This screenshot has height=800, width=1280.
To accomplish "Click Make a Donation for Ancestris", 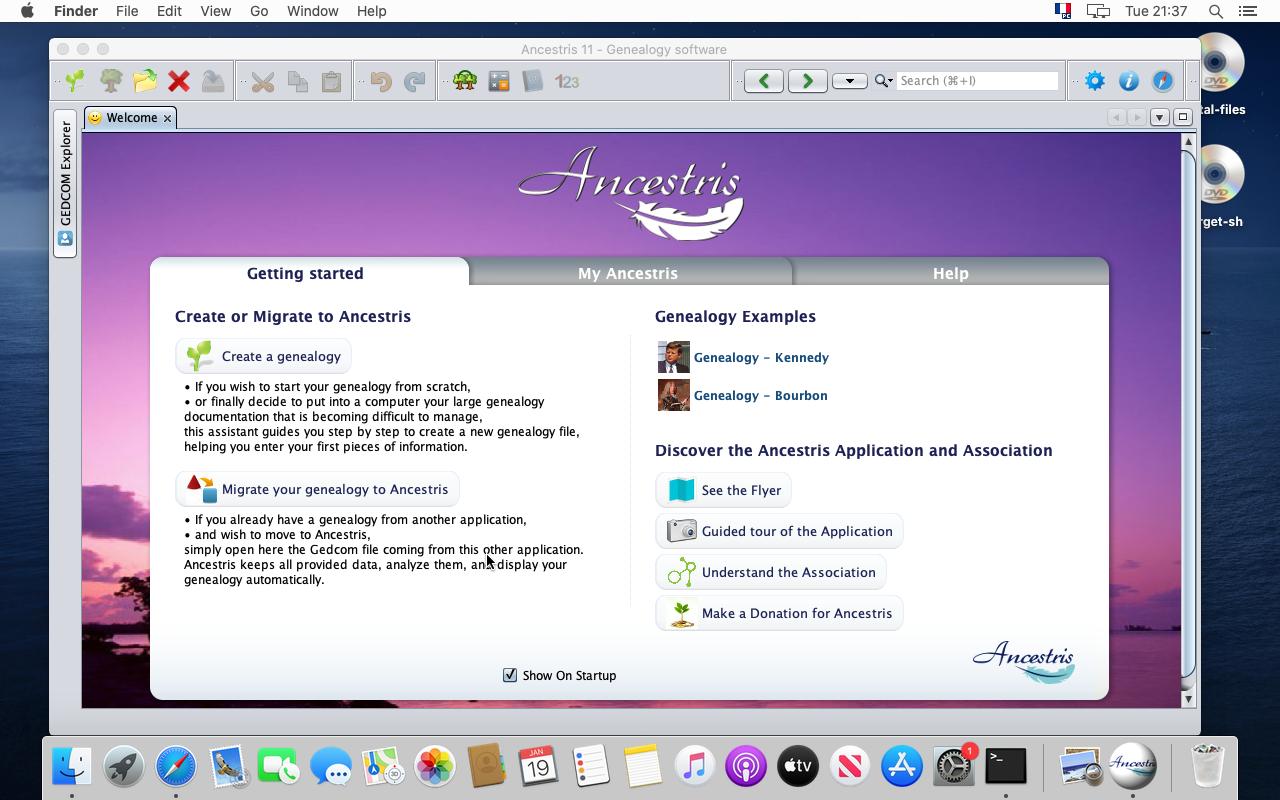I will pos(779,613).
